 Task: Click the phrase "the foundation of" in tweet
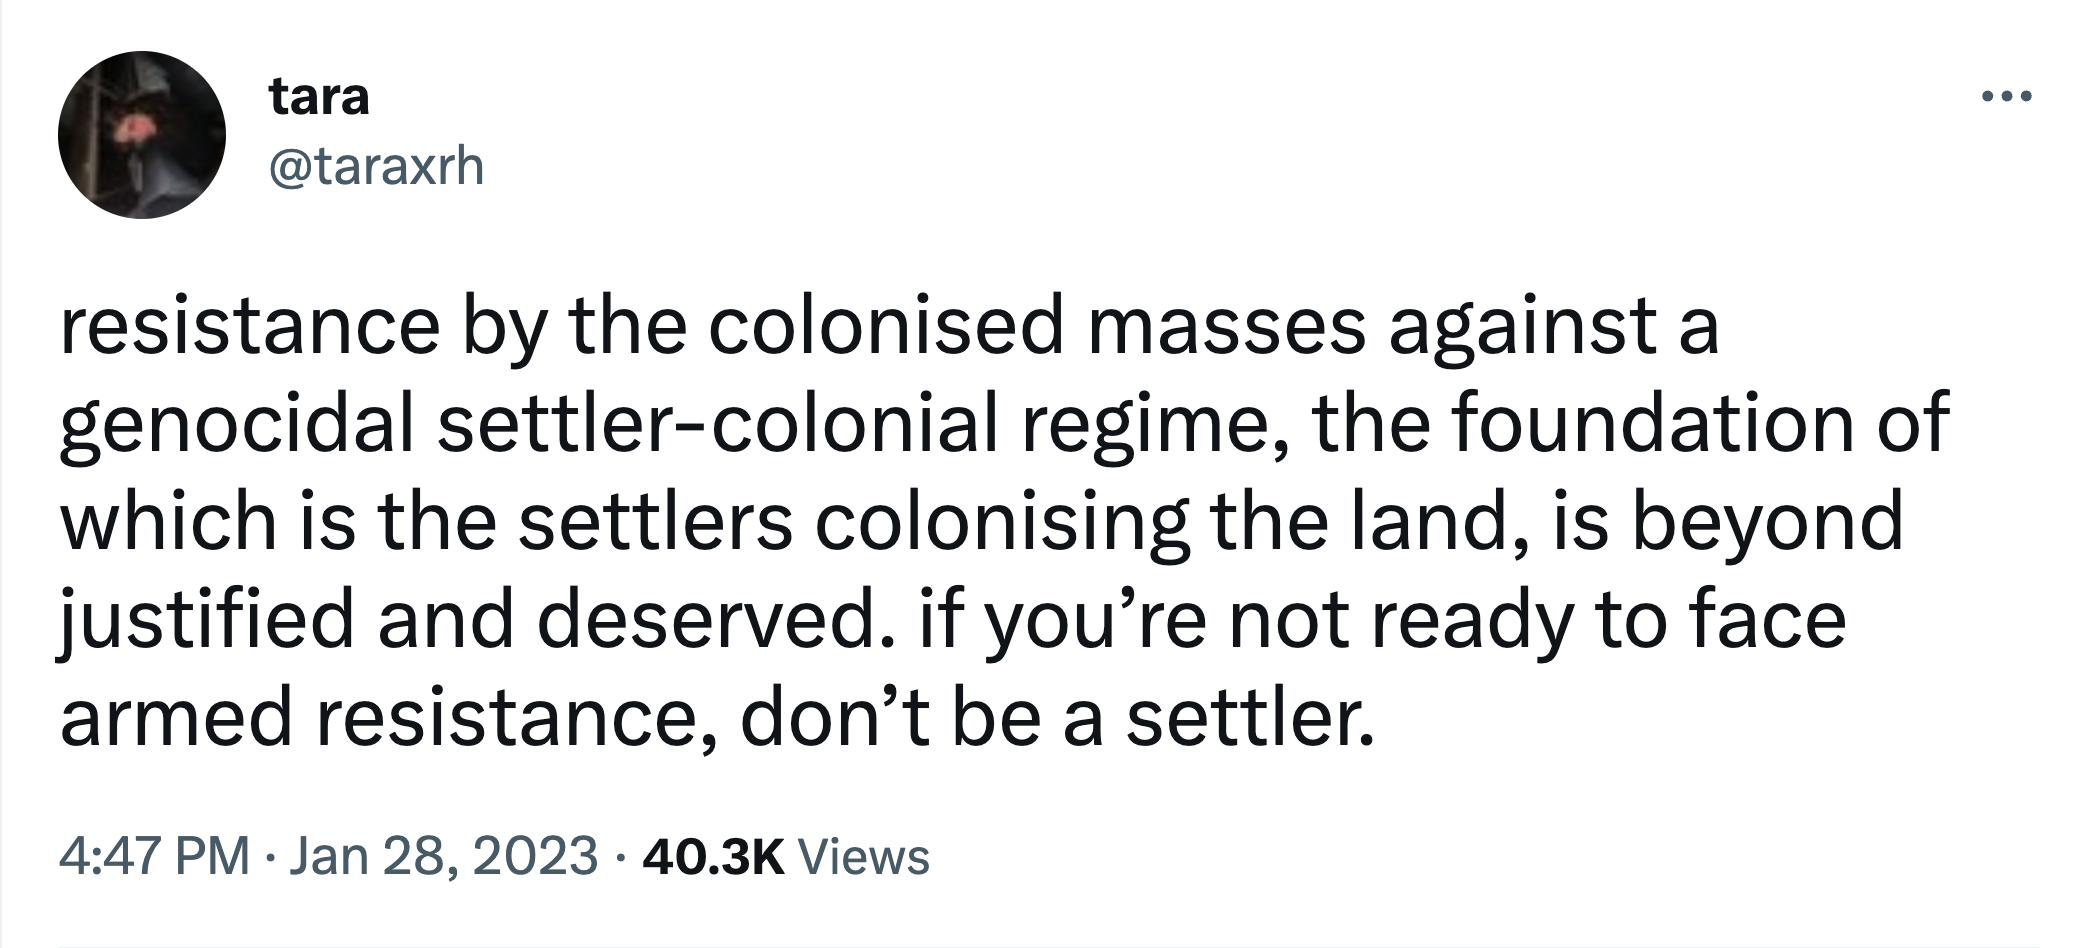pyautogui.click(x=1630, y=424)
